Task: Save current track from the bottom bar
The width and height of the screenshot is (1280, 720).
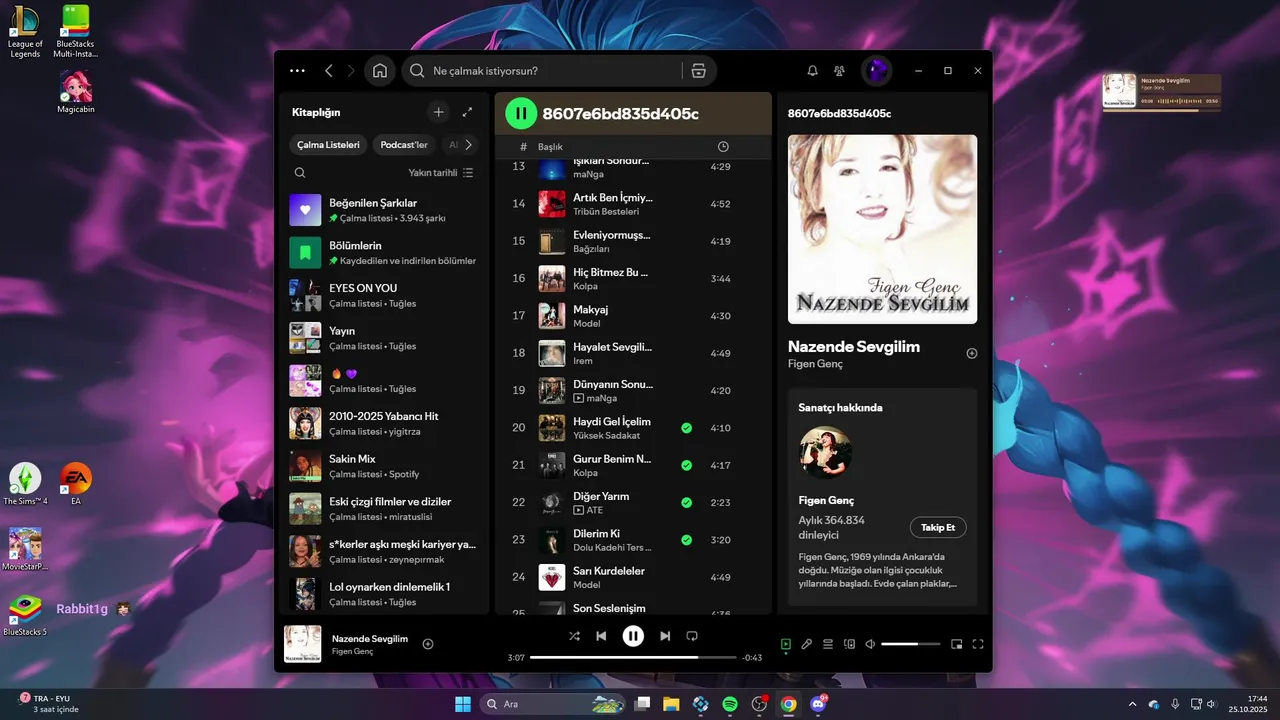Action: click(x=428, y=644)
